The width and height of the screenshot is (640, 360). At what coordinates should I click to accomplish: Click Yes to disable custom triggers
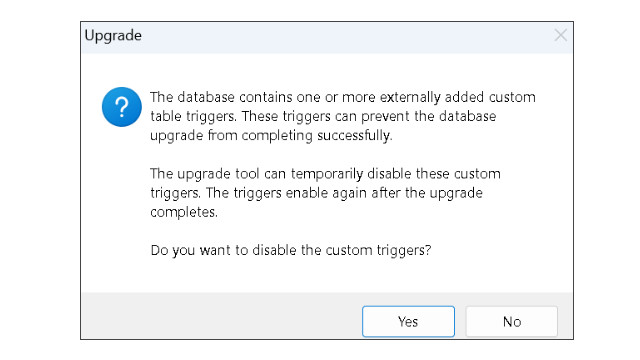tap(408, 322)
